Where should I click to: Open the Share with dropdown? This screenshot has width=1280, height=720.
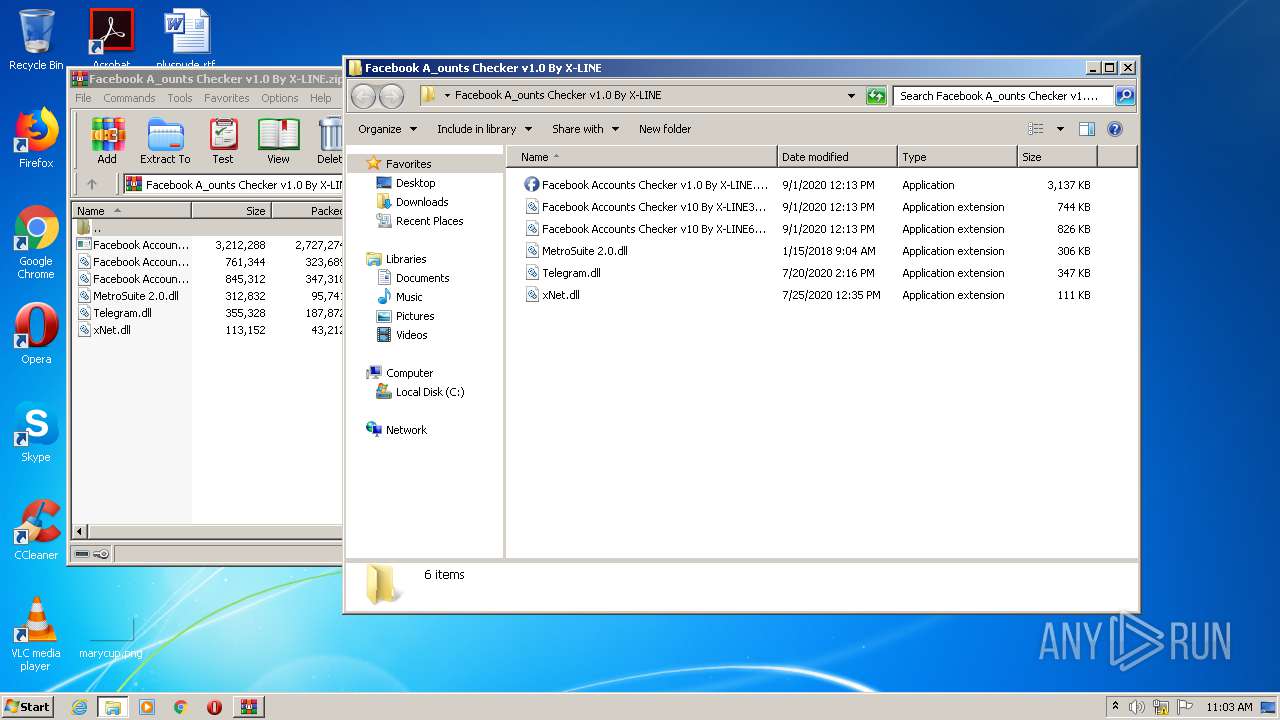585,129
